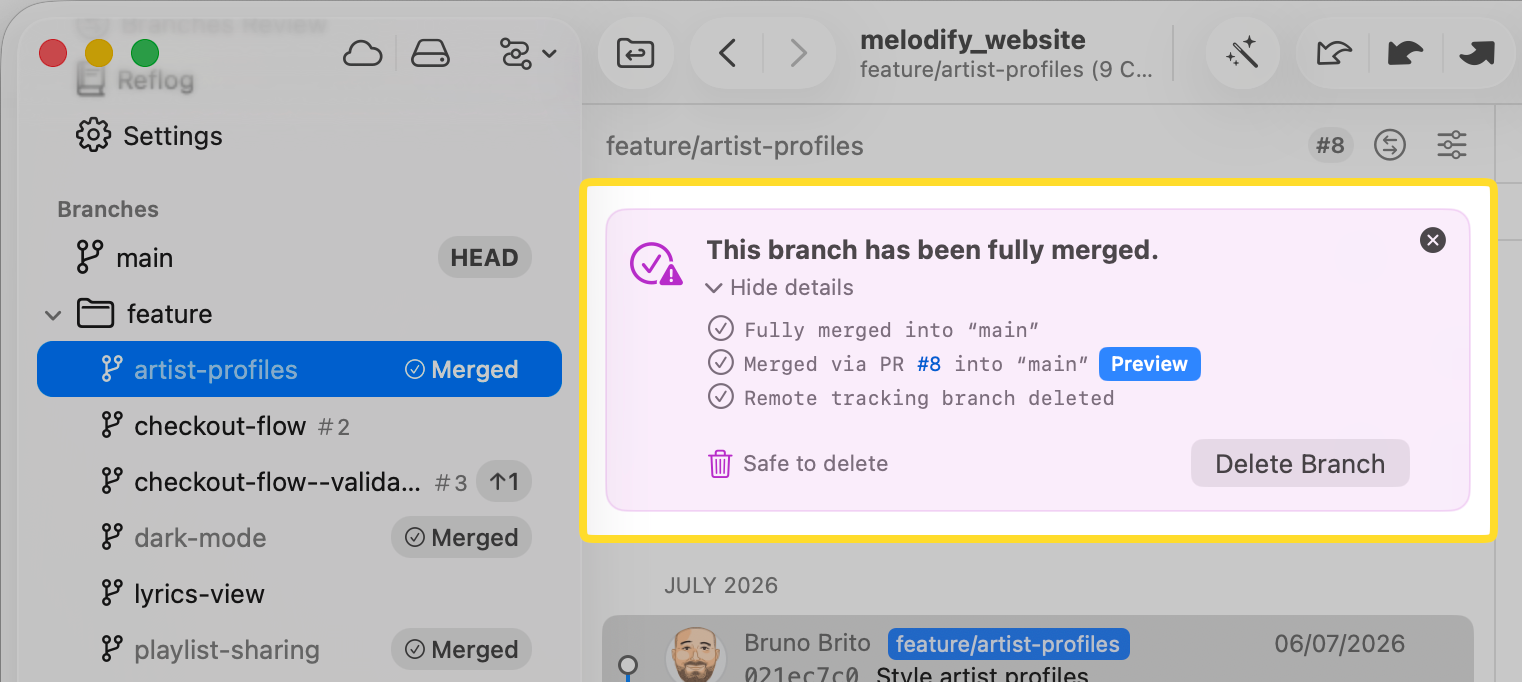Navigate back with the left chevron
The height and width of the screenshot is (682, 1522).
point(727,53)
